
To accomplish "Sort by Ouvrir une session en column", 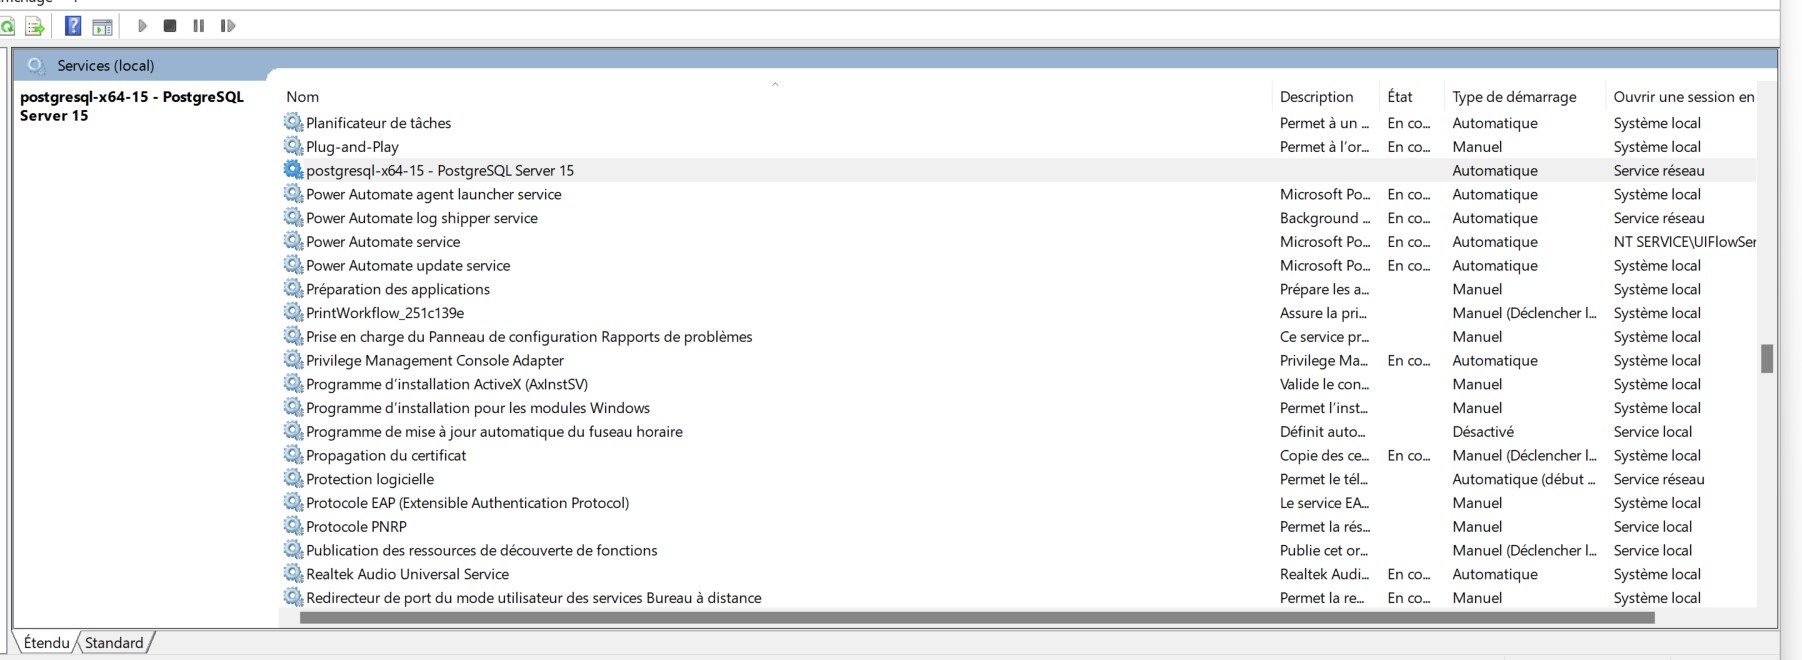I will (x=1684, y=97).
